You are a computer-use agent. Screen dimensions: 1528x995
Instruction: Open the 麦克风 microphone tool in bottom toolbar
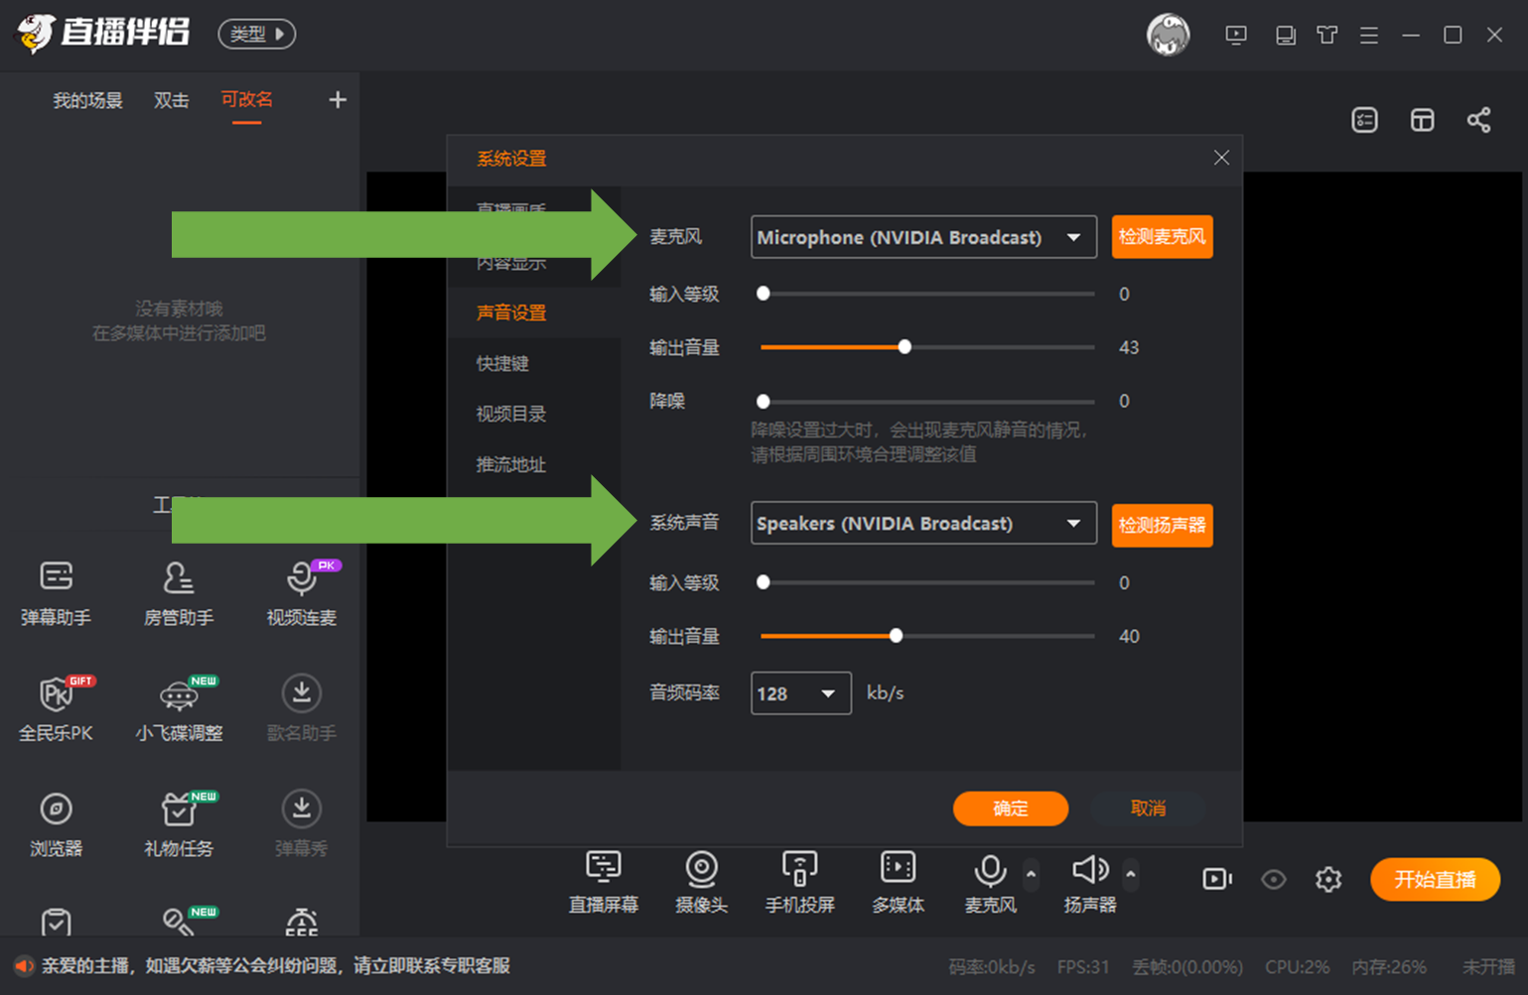coord(990,880)
